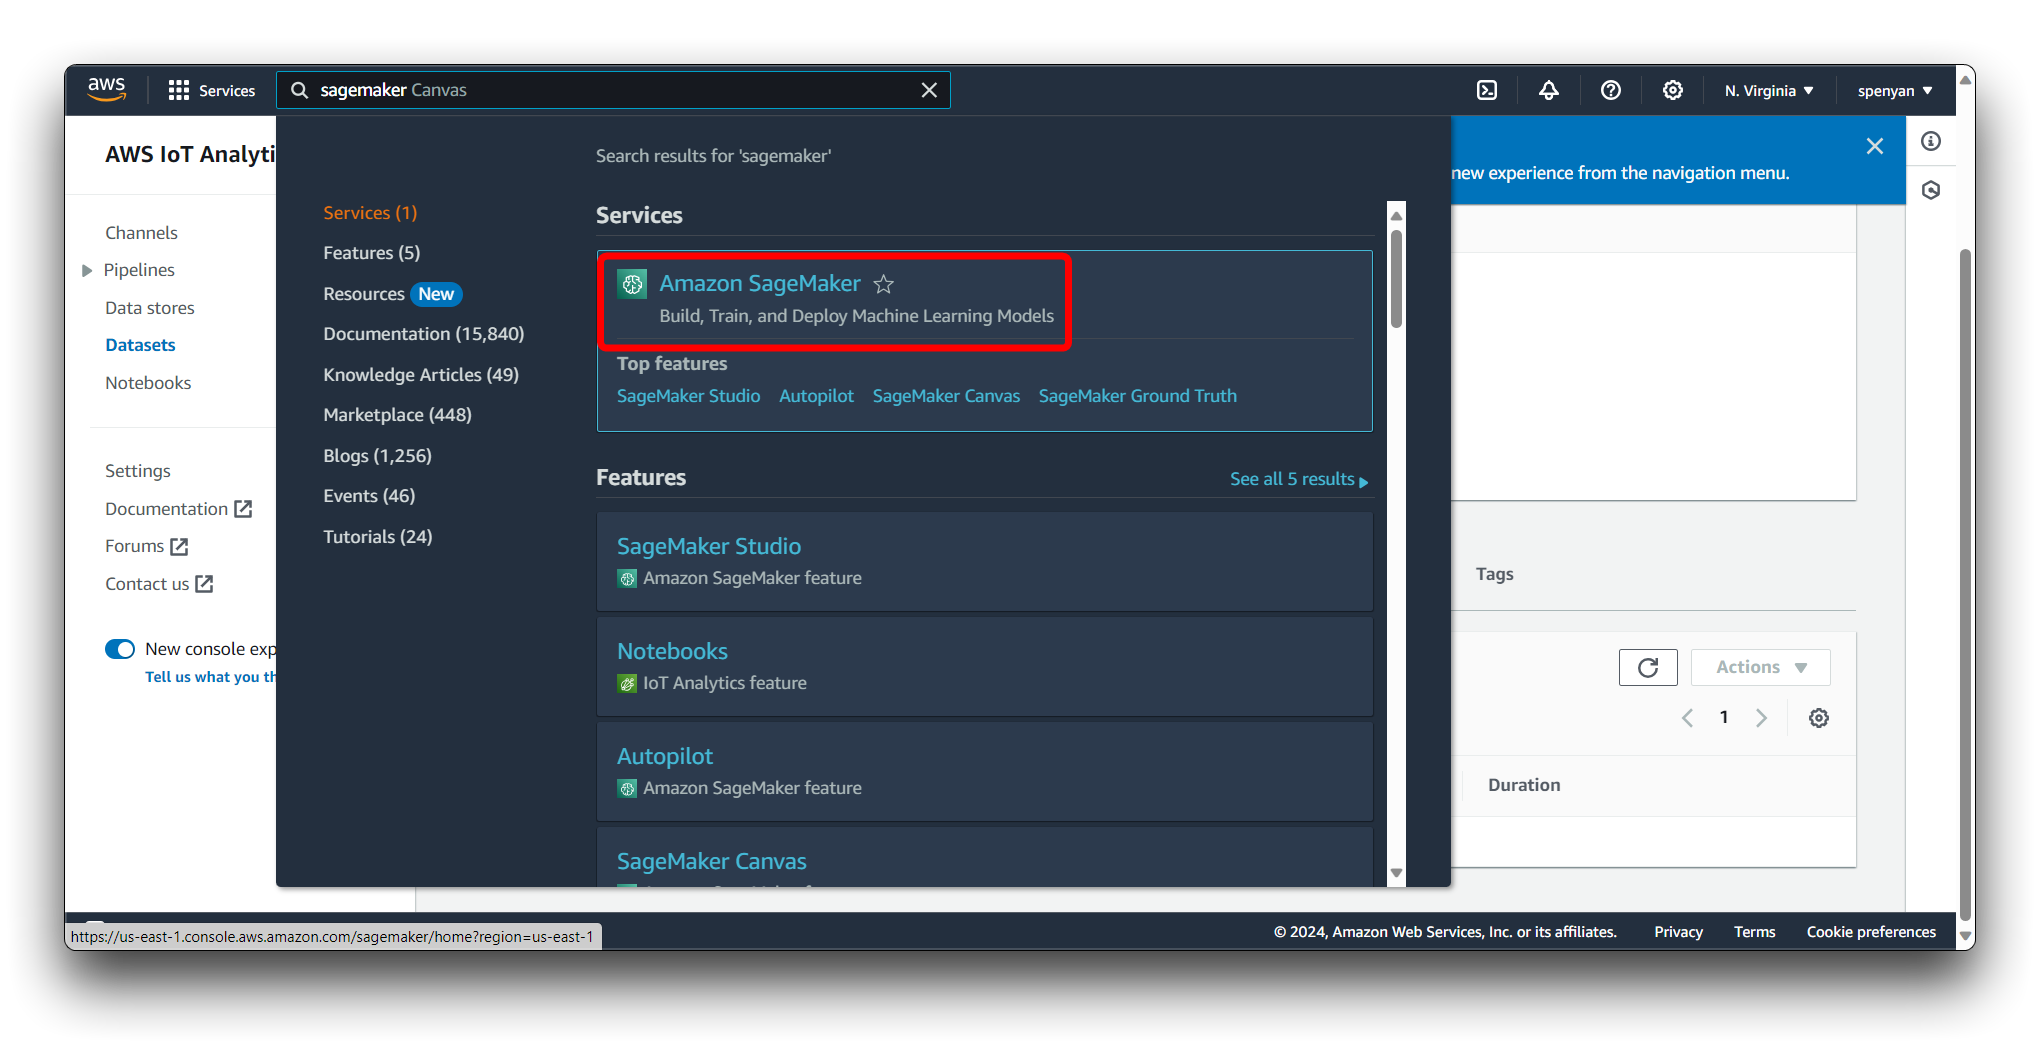Image resolution: width=2040 pixels, height=1047 pixels.
Task: Open the Terms footer link
Action: tap(1754, 932)
